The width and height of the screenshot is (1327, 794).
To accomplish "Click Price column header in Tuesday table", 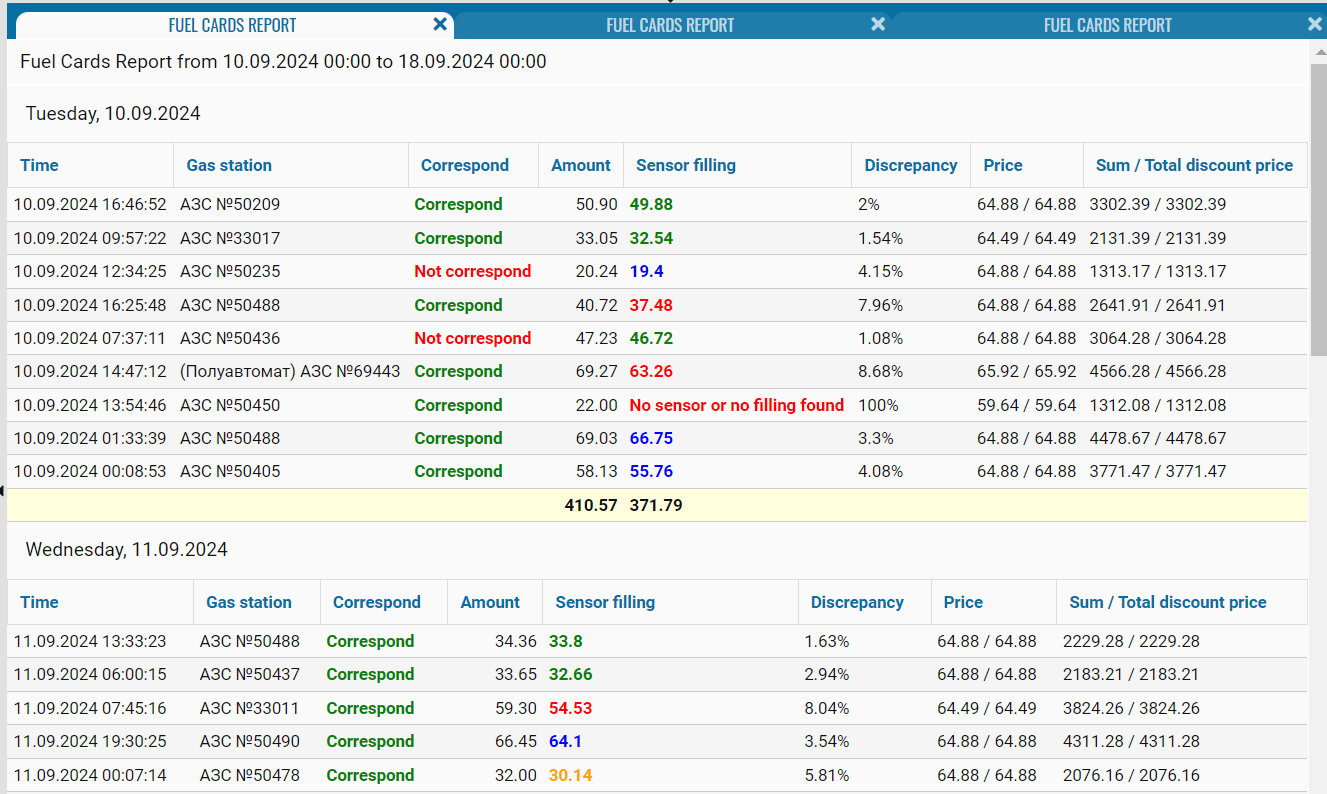I will [1003, 165].
